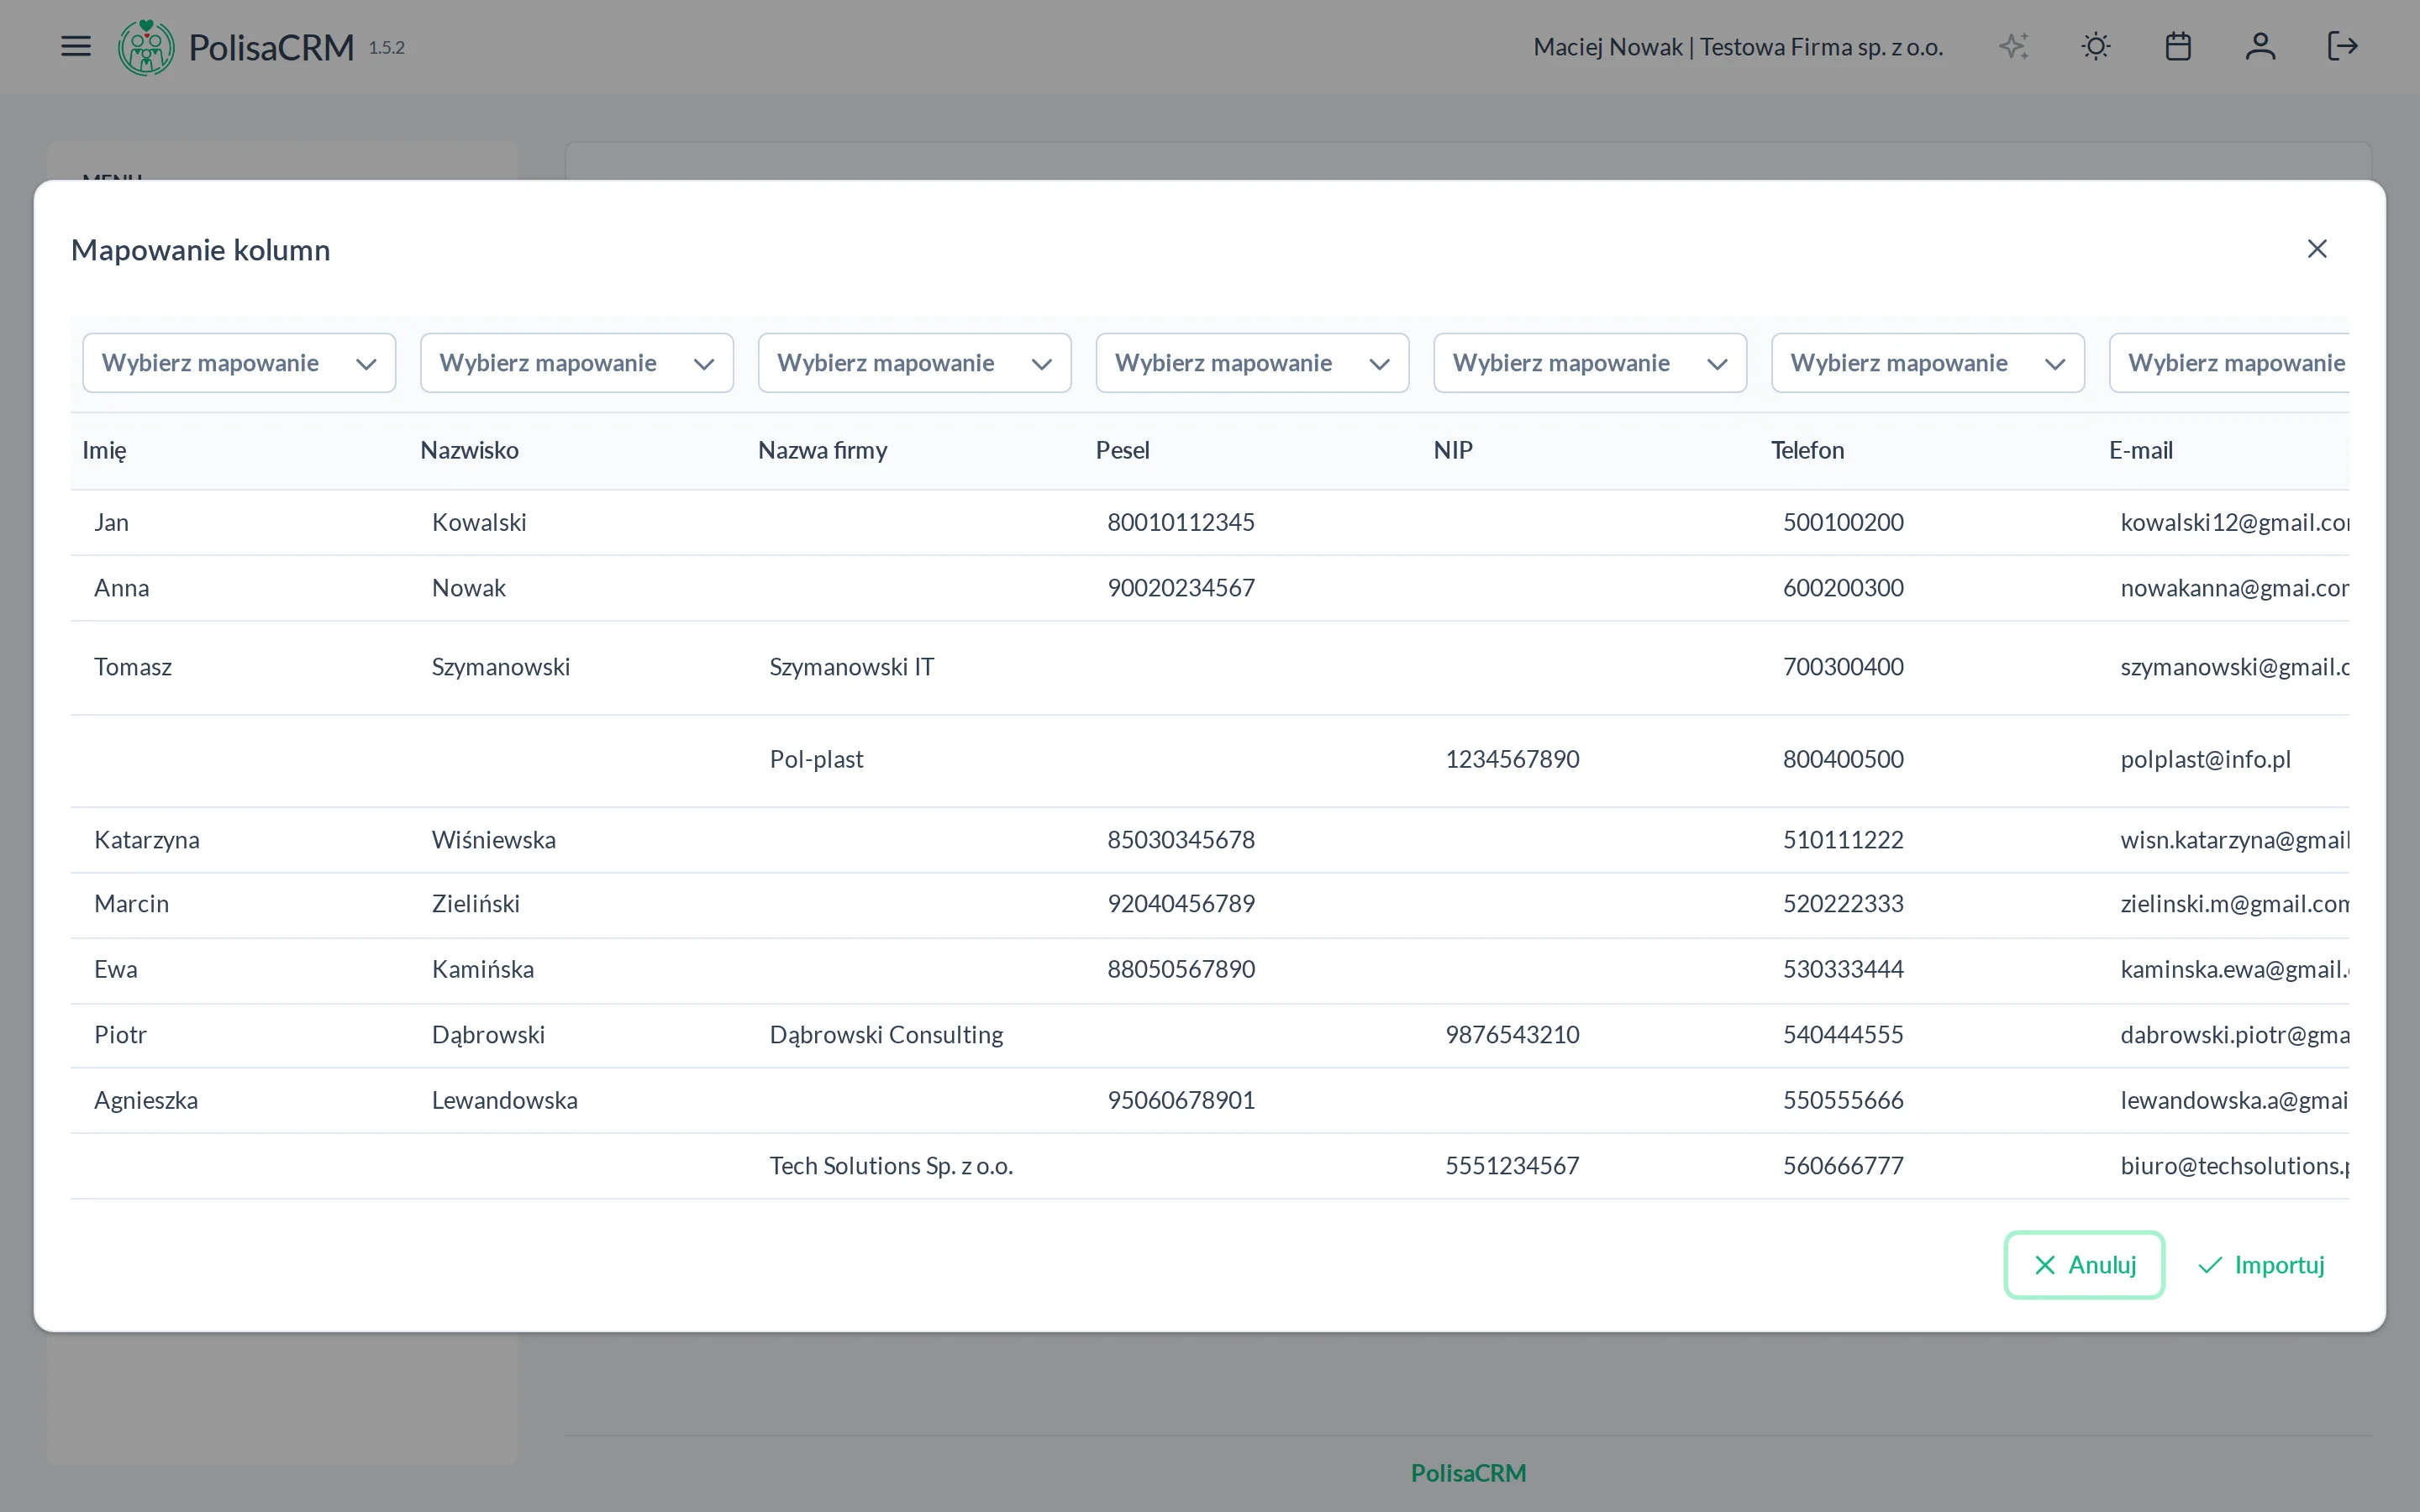Close the Mapowanie kolumn dialog

2317,249
